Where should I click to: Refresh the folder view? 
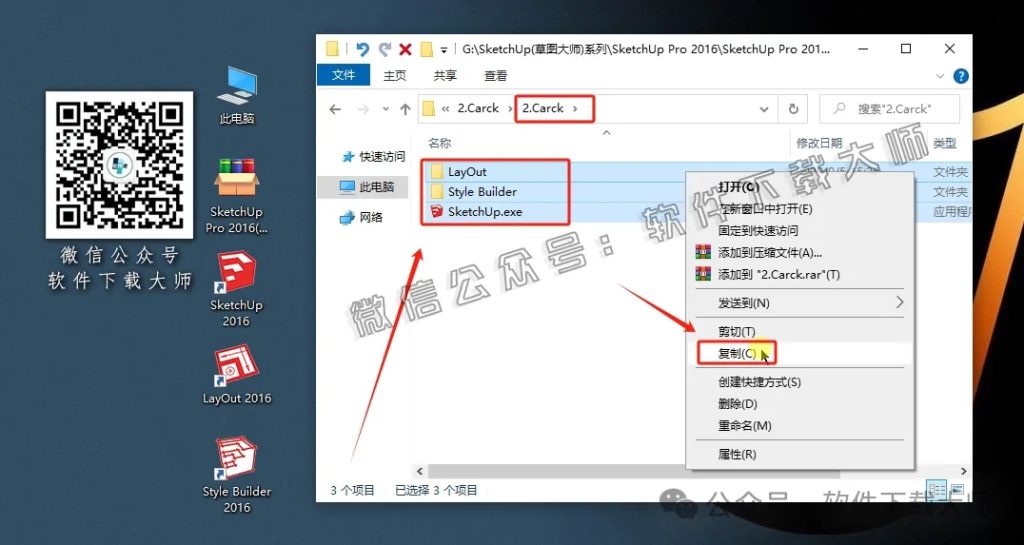point(793,109)
